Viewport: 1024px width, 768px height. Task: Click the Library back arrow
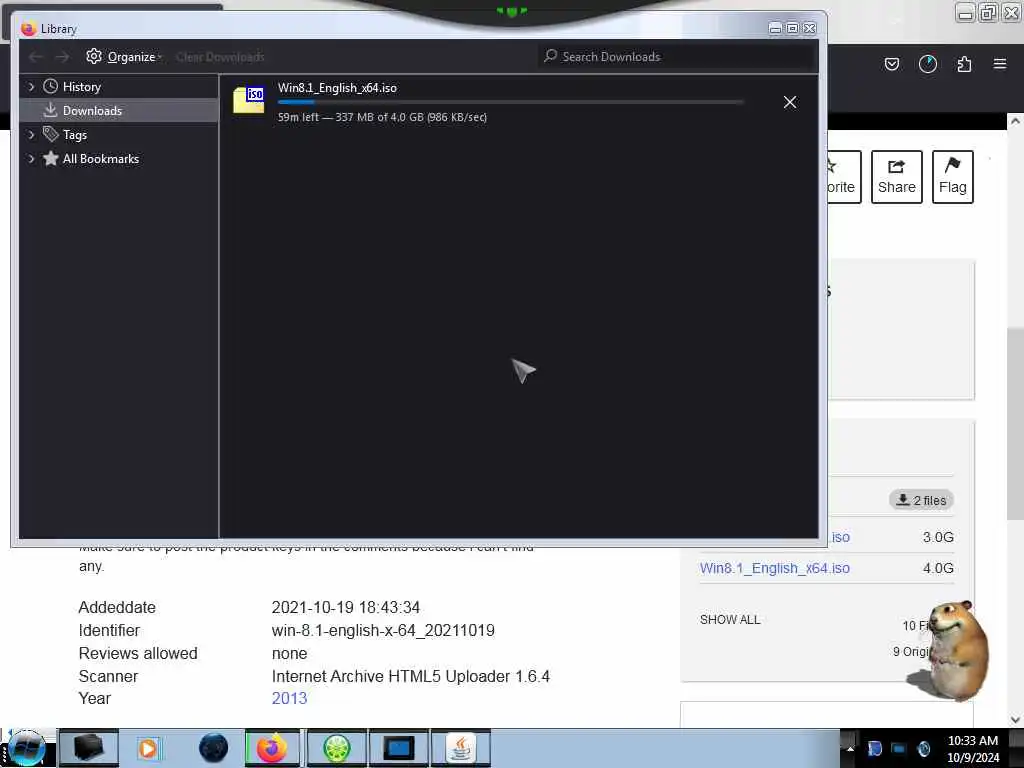pos(36,57)
